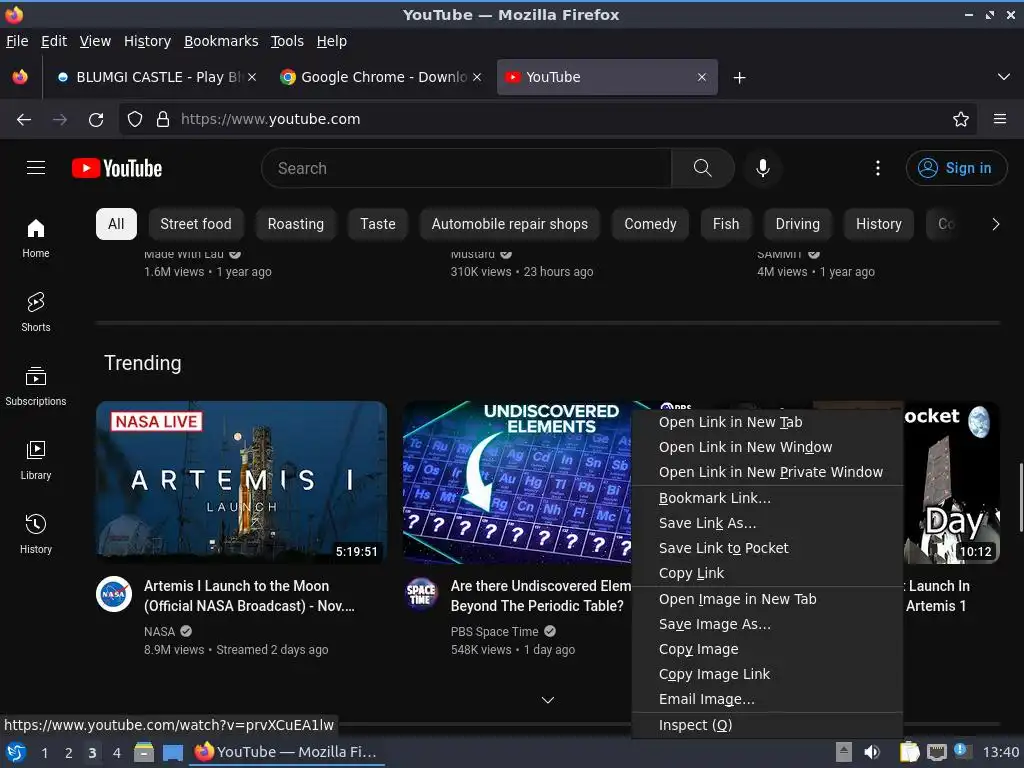1024x768 pixels.
Task: Click Firefox View icon in tab bar
Action: (x=20, y=77)
